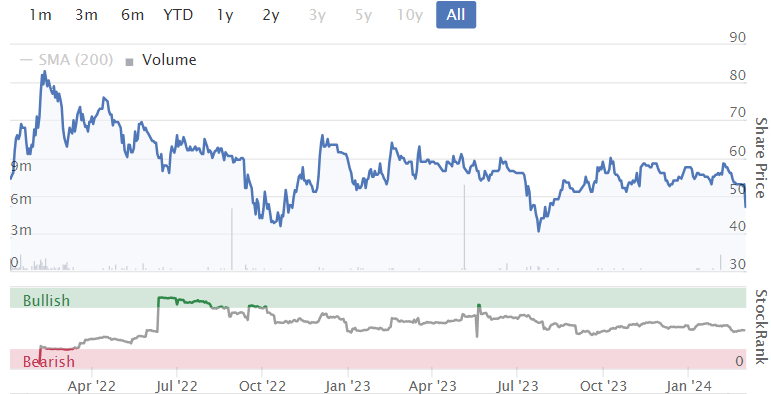This screenshot has height=394, width=771.
Task: Click the tall volume spike near May 2023
Action: coord(464,227)
